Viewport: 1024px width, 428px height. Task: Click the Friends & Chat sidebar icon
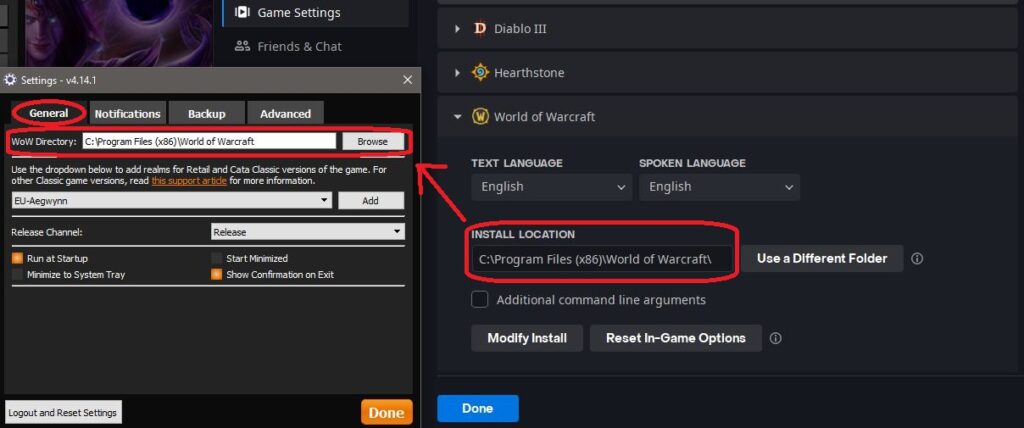[x=242, y=46]
